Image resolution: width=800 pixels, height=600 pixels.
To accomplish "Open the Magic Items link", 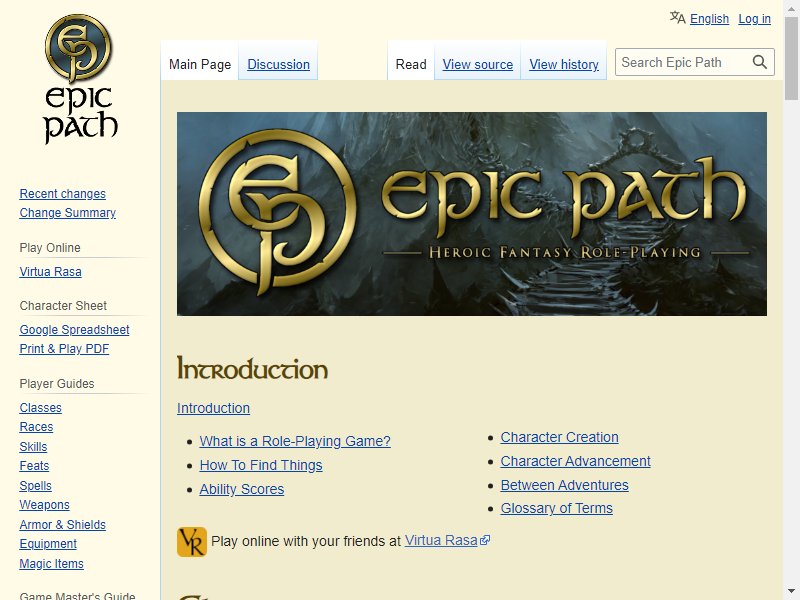I will click(x=52, y=564).
